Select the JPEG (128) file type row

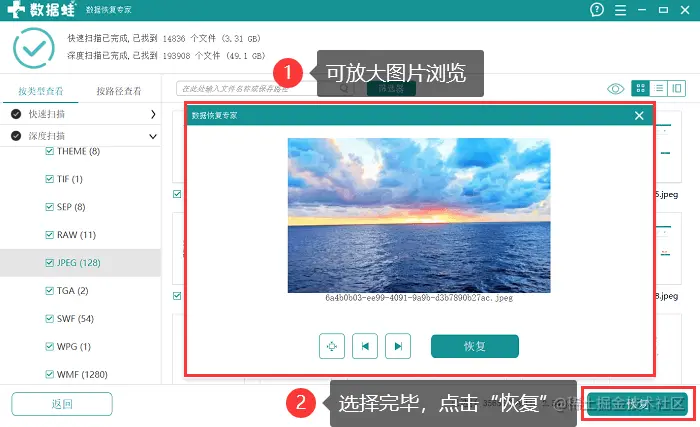tap(80, 263)
